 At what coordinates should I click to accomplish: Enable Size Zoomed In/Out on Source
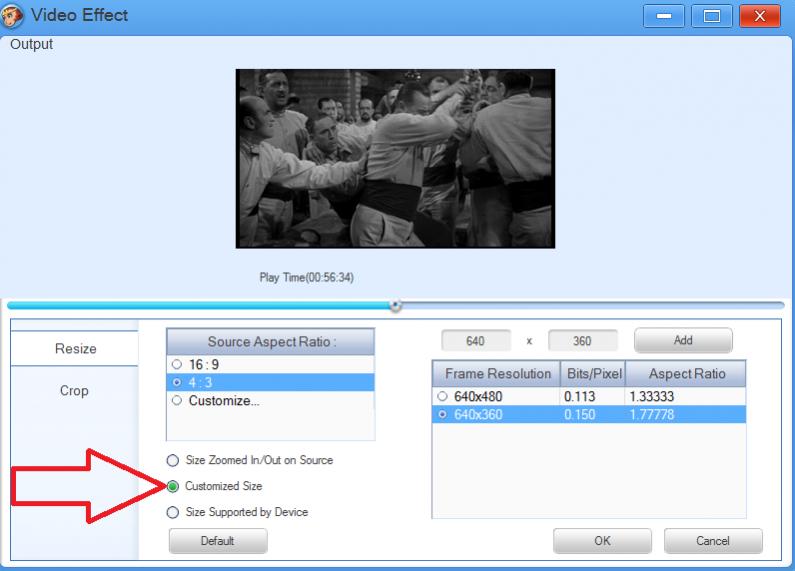click(173, 460)
